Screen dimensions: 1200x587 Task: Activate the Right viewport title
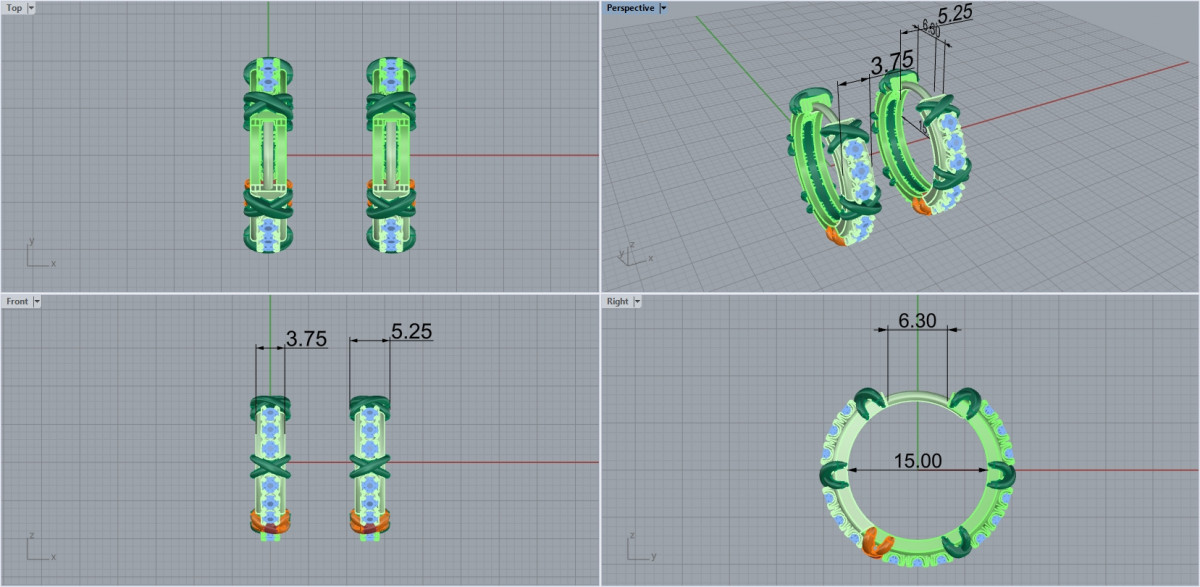(x=617, y=301)
